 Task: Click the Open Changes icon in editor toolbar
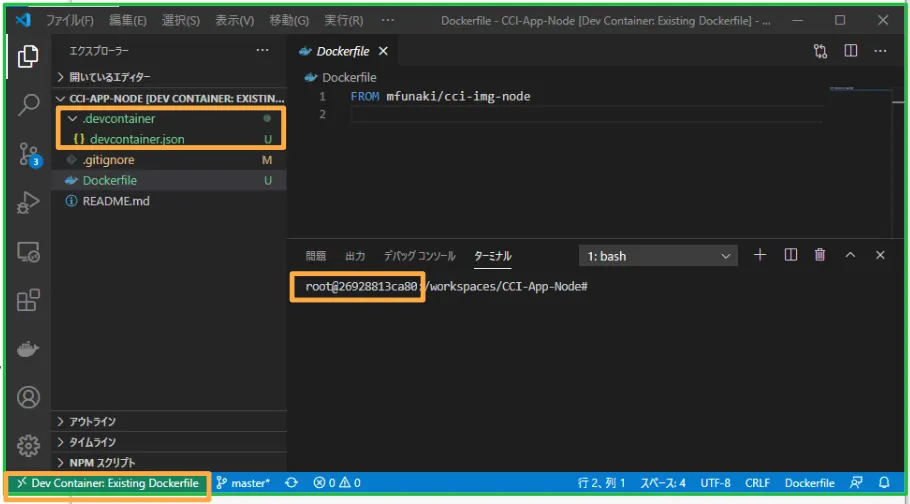point(820,51)
